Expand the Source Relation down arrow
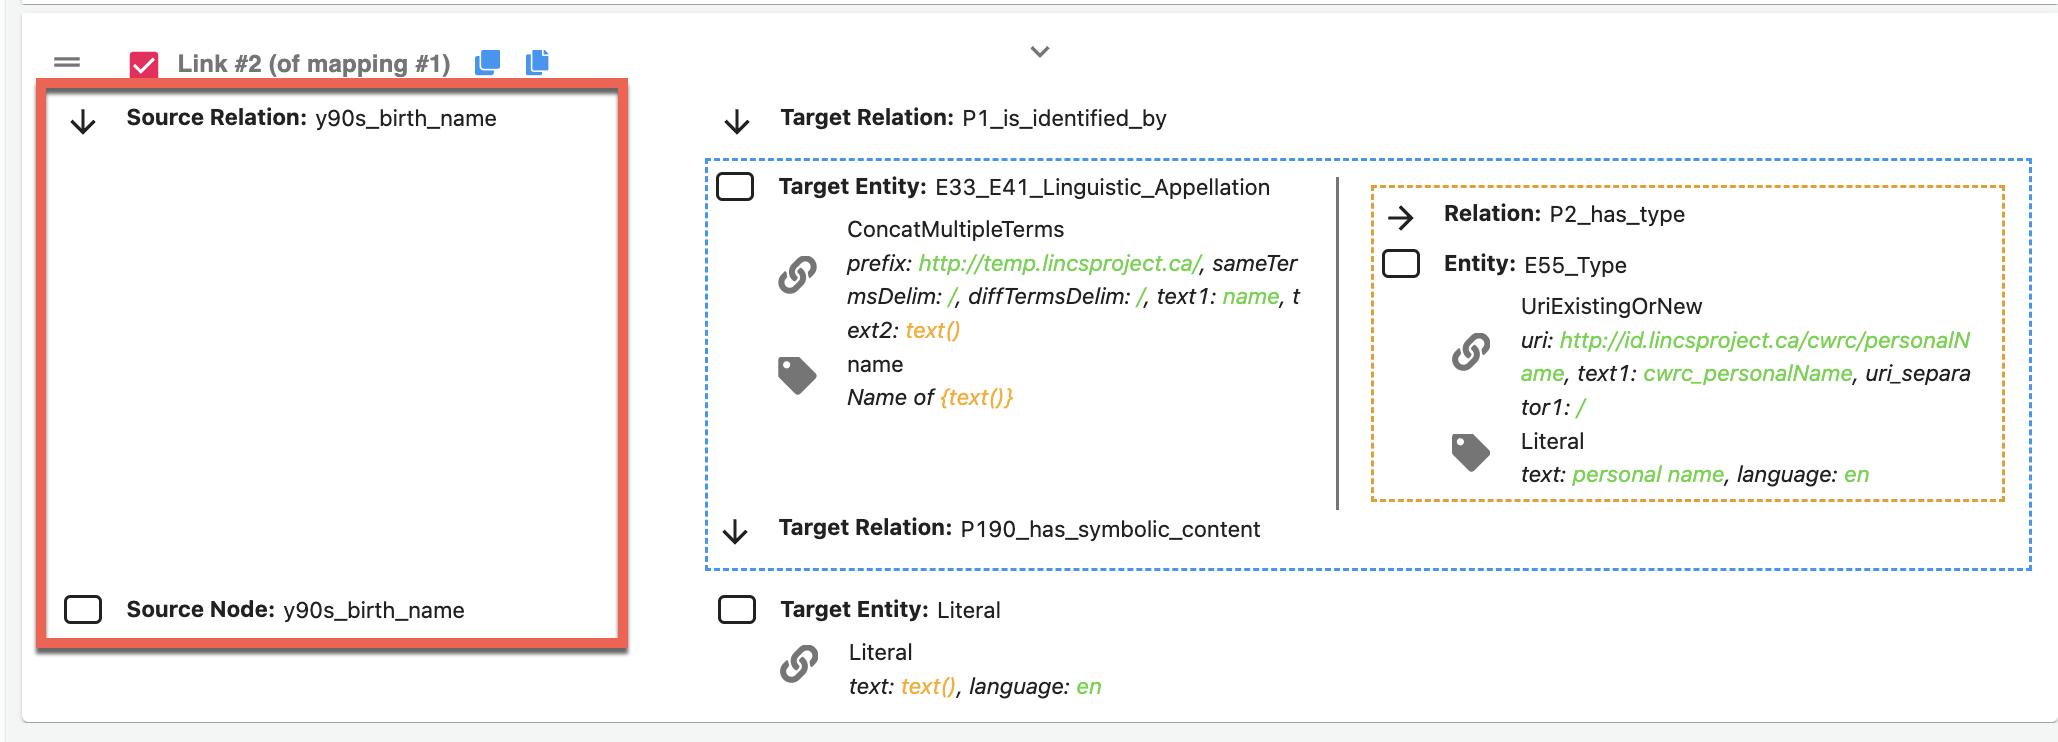 point(83,122)
